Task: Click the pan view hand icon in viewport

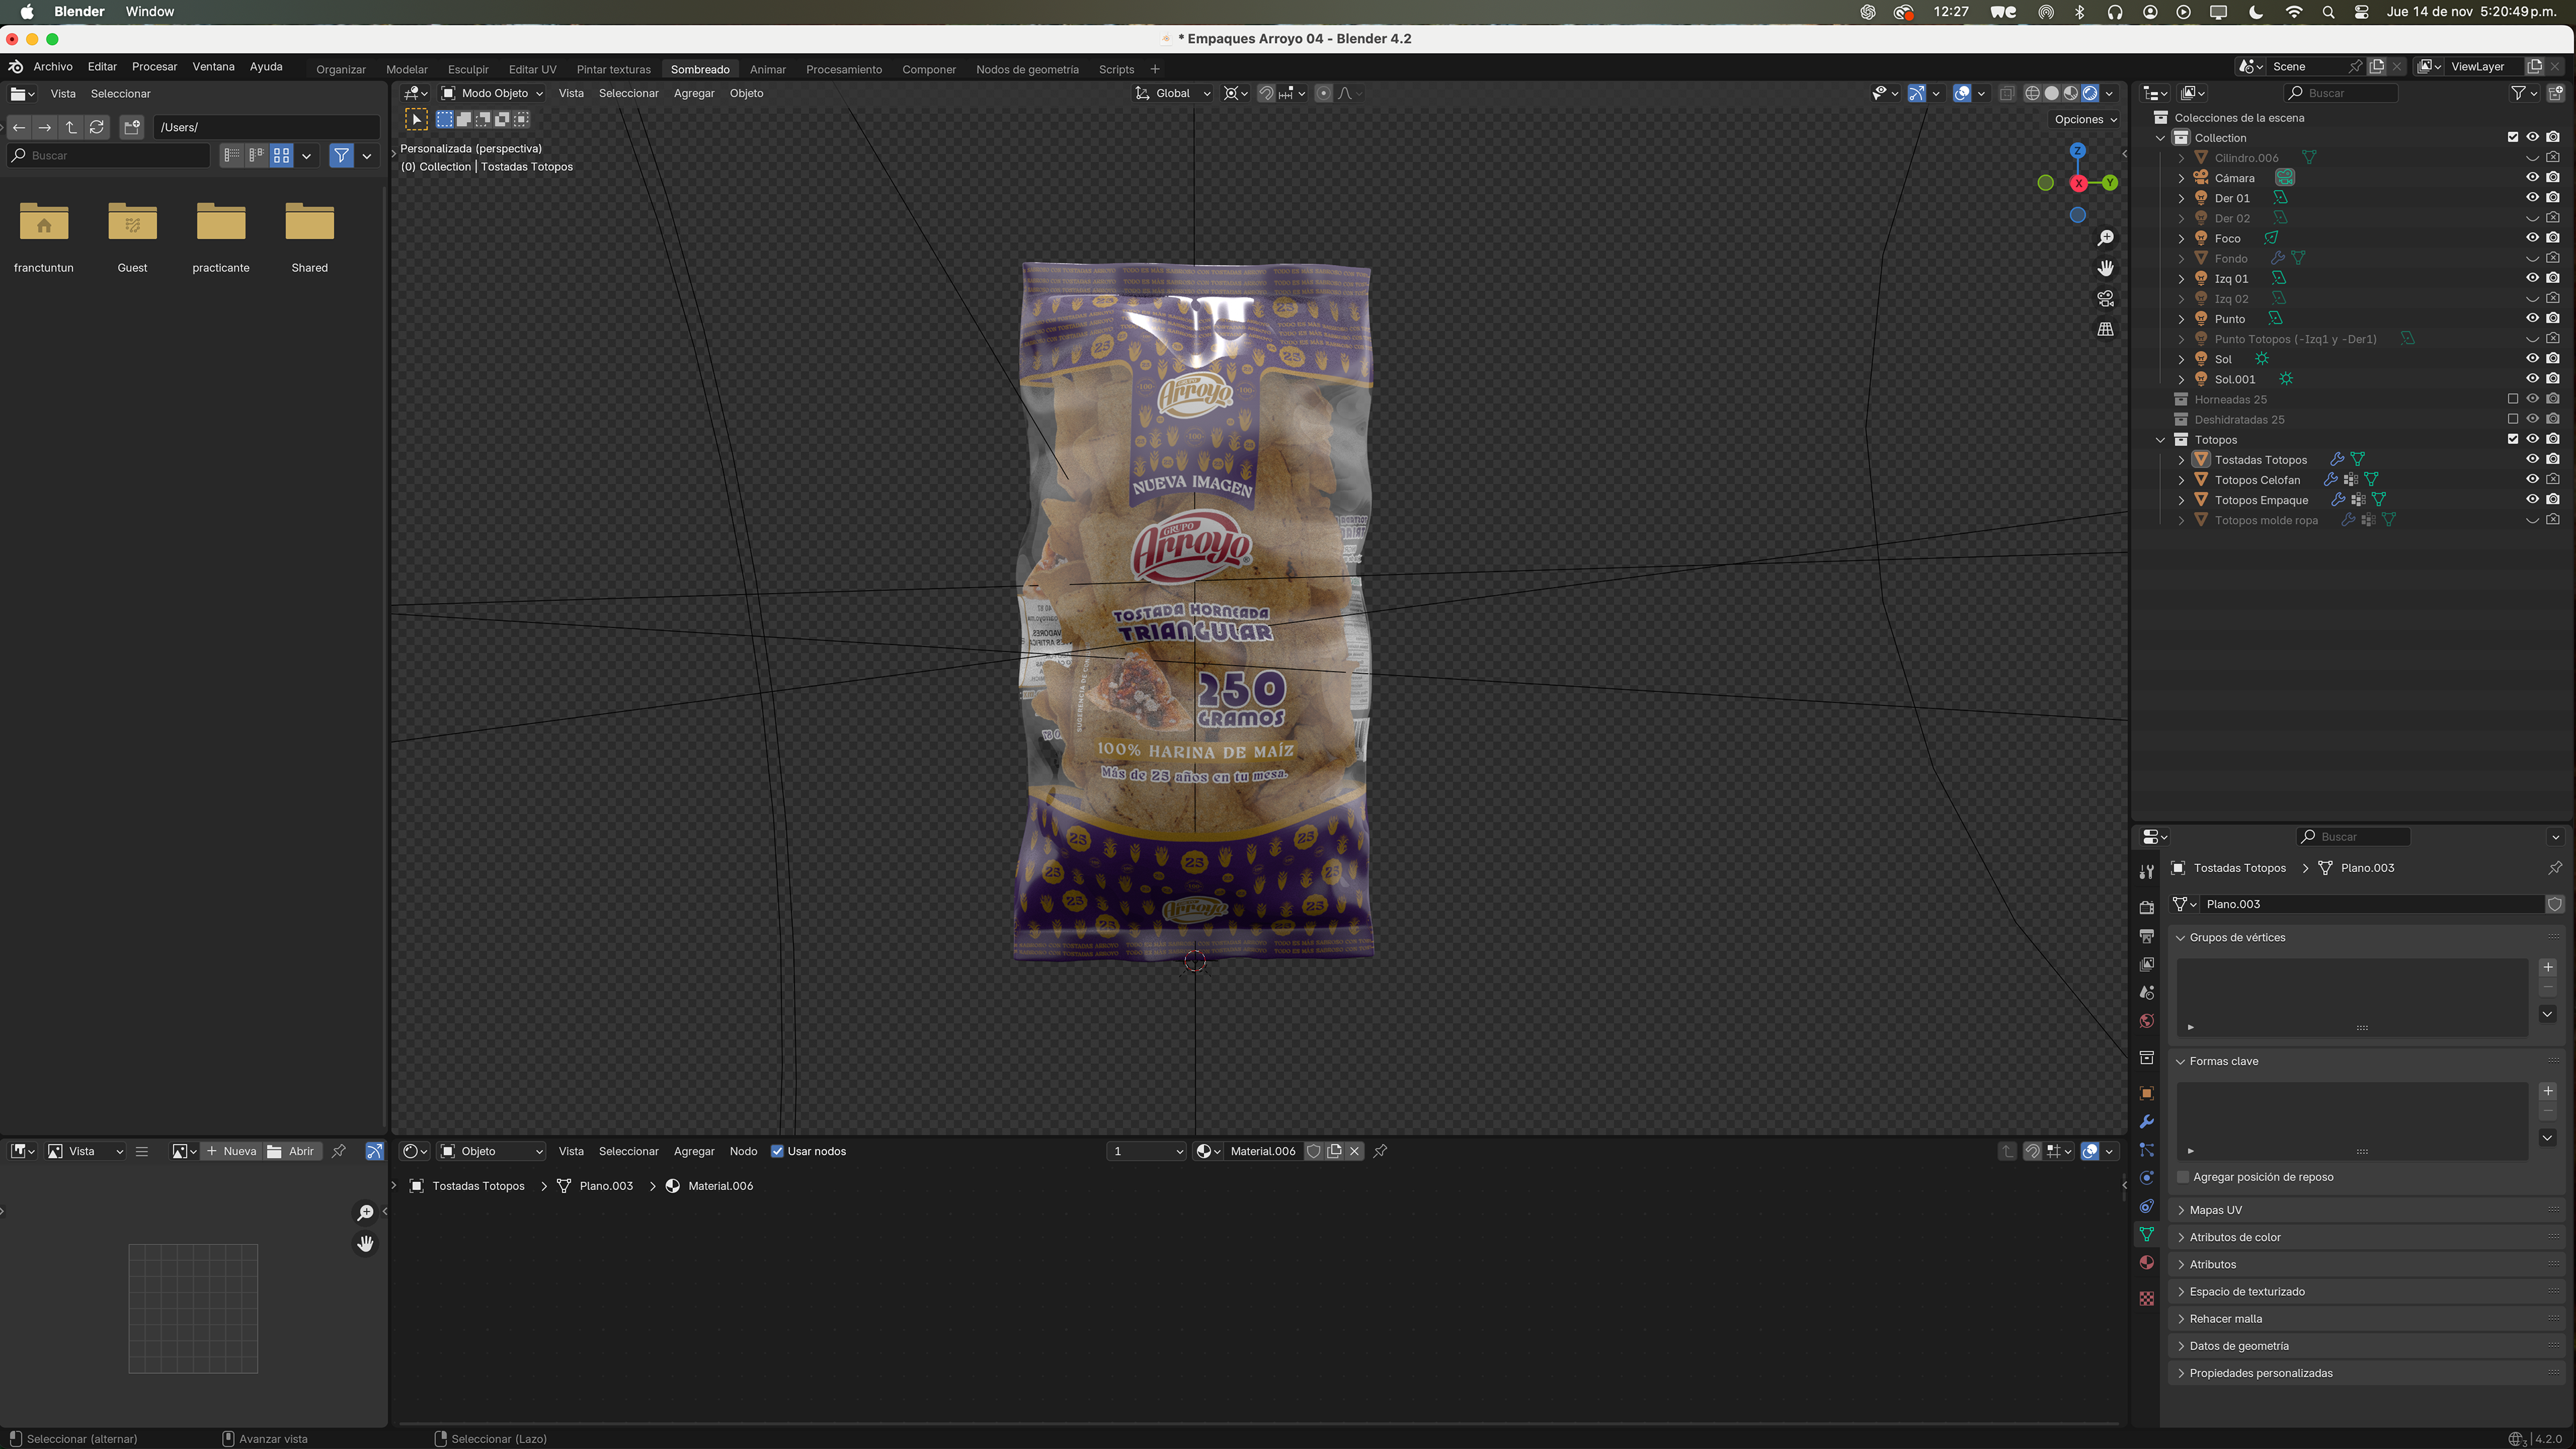Action: 2105,268
